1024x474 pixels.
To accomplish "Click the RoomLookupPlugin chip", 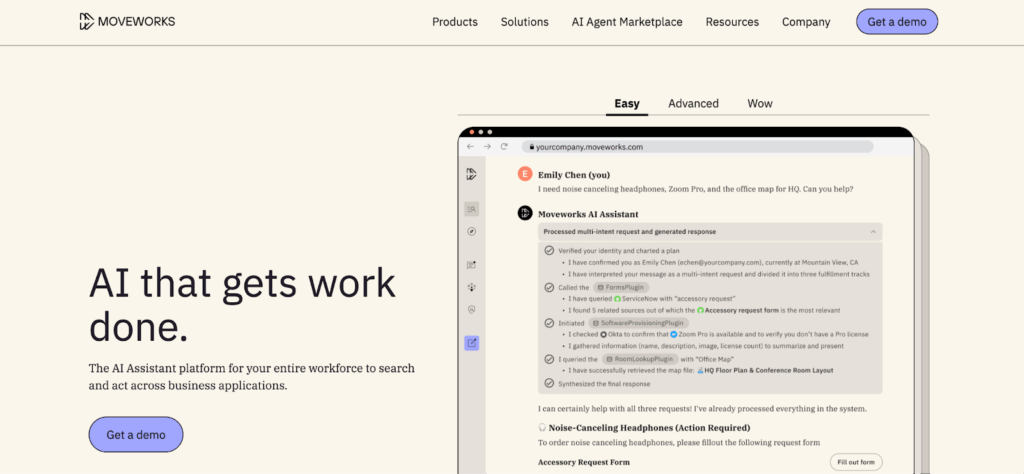I will (639, 359).
